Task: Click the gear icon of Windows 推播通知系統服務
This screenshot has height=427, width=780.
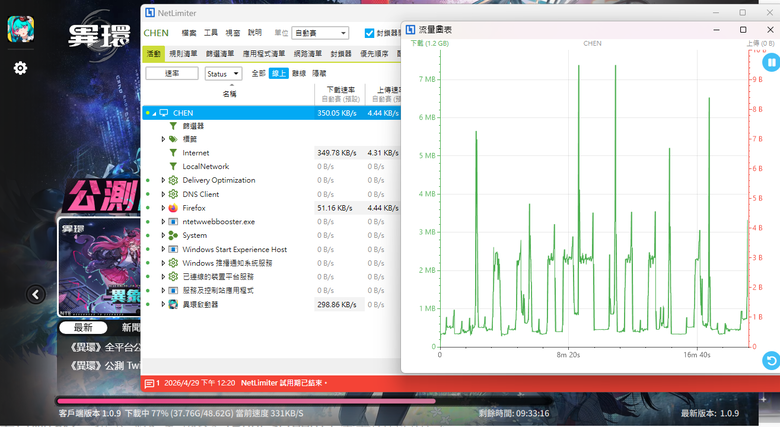Action: pos(173,263)
